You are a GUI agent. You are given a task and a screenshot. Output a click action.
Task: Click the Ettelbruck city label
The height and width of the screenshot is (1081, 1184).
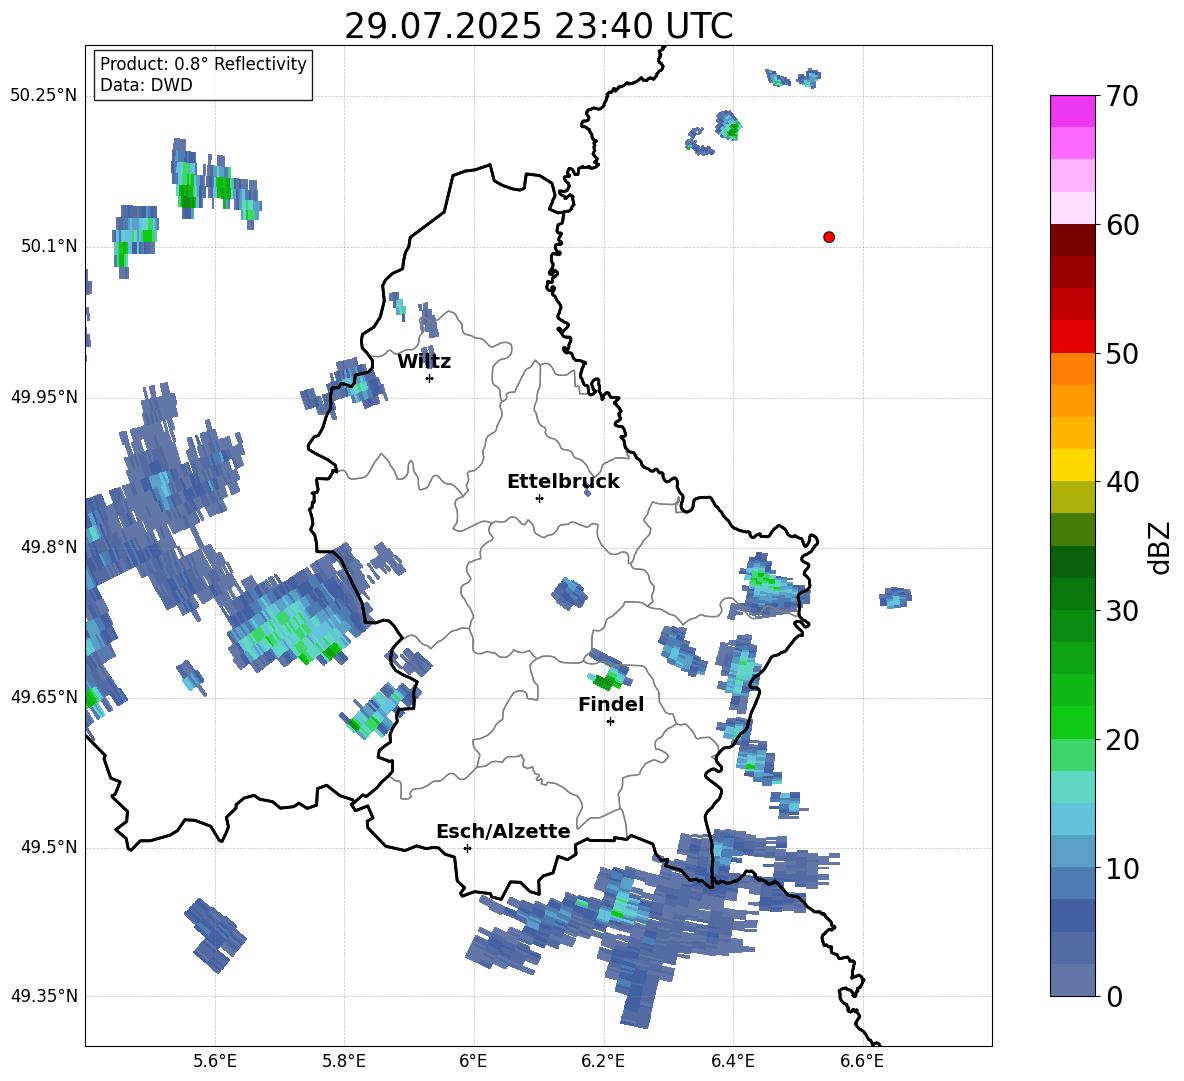pyautogui.click(x=563, y=482)
